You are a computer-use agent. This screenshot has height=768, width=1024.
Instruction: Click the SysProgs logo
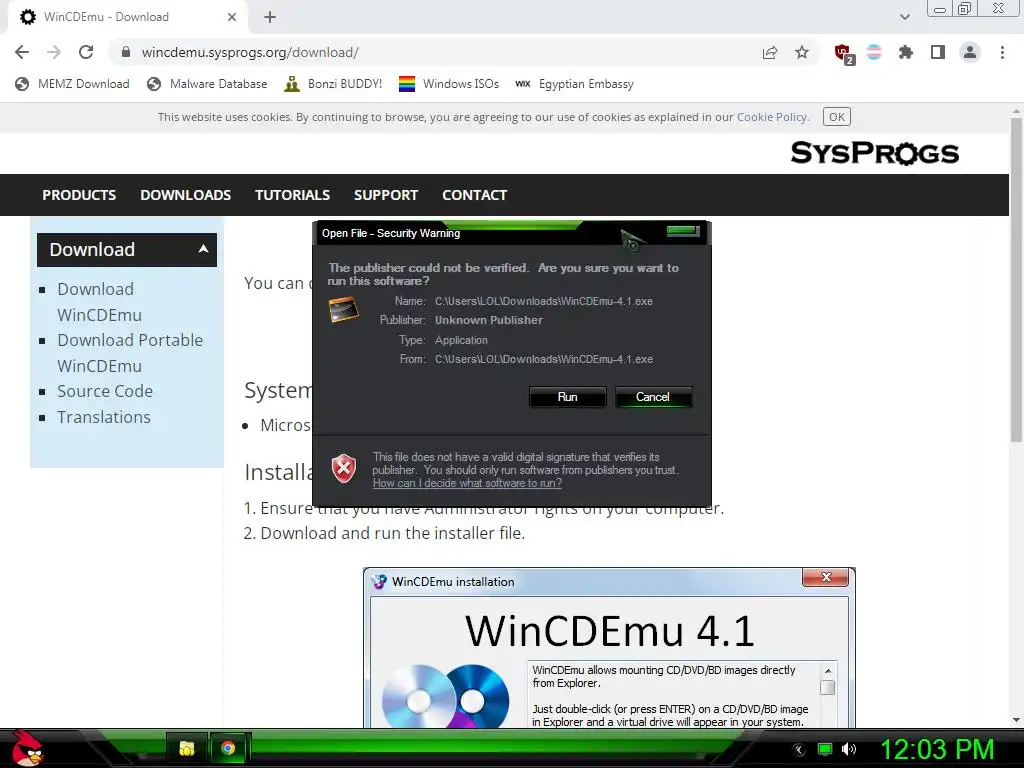pos(874,153)
